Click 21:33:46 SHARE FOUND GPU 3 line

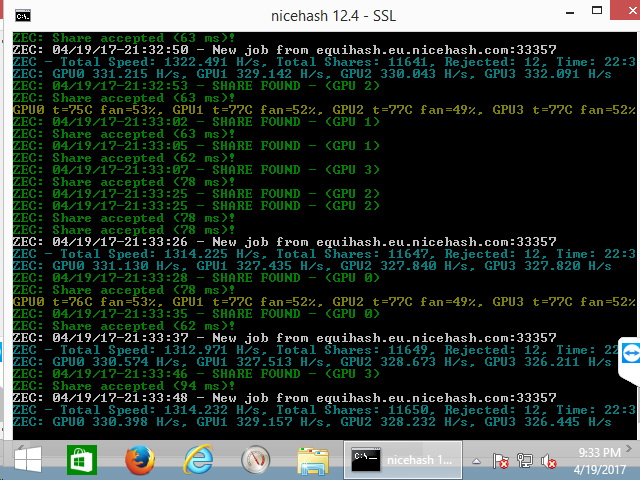click(x=196, y=374)
